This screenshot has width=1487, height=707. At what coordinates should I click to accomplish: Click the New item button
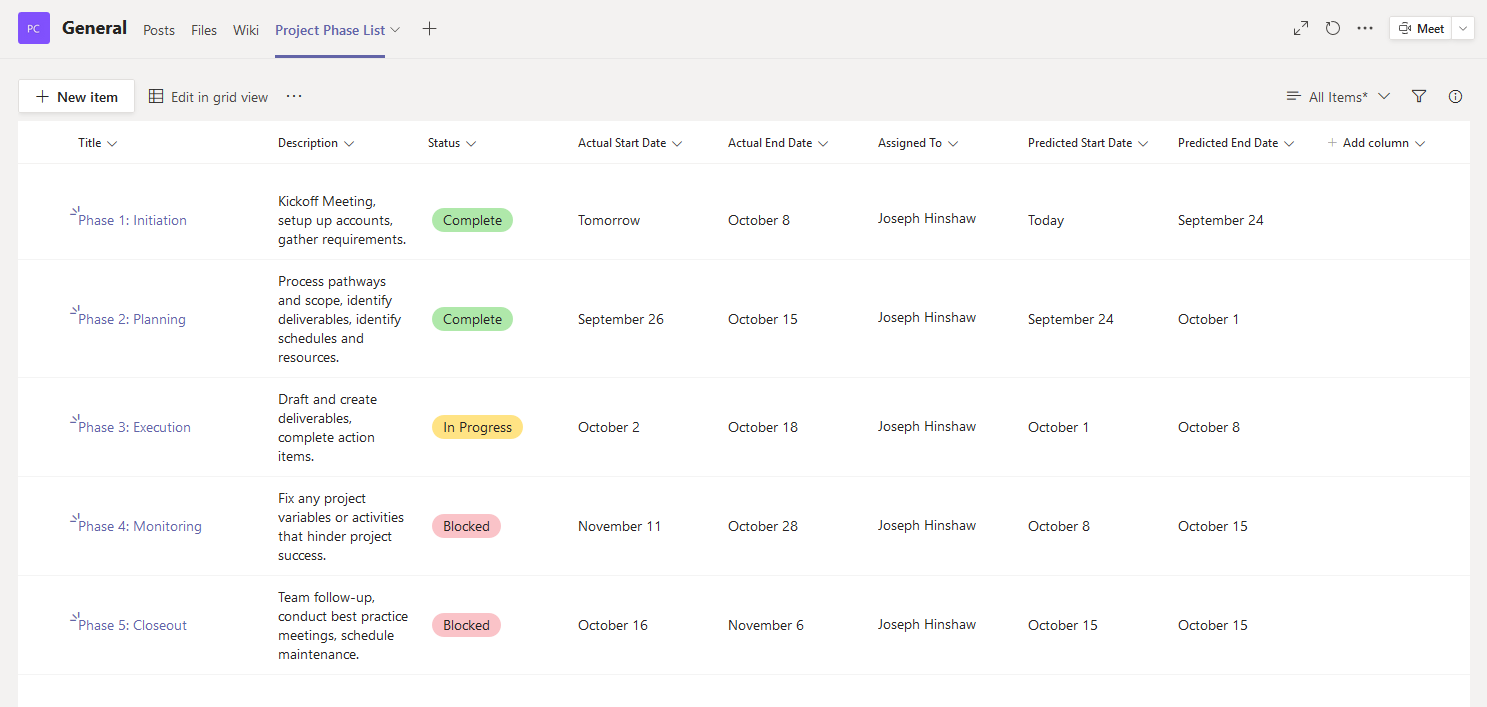77,97
